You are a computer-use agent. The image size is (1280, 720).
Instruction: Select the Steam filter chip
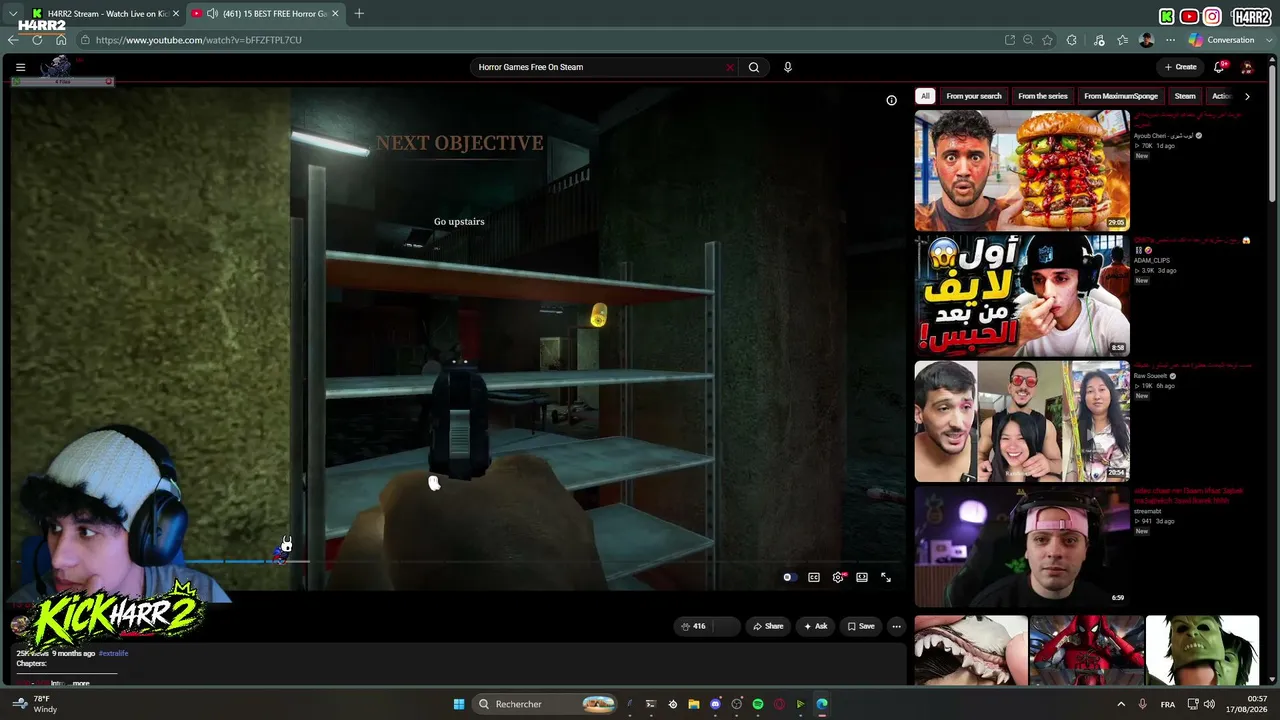[x=1185, y=96]
